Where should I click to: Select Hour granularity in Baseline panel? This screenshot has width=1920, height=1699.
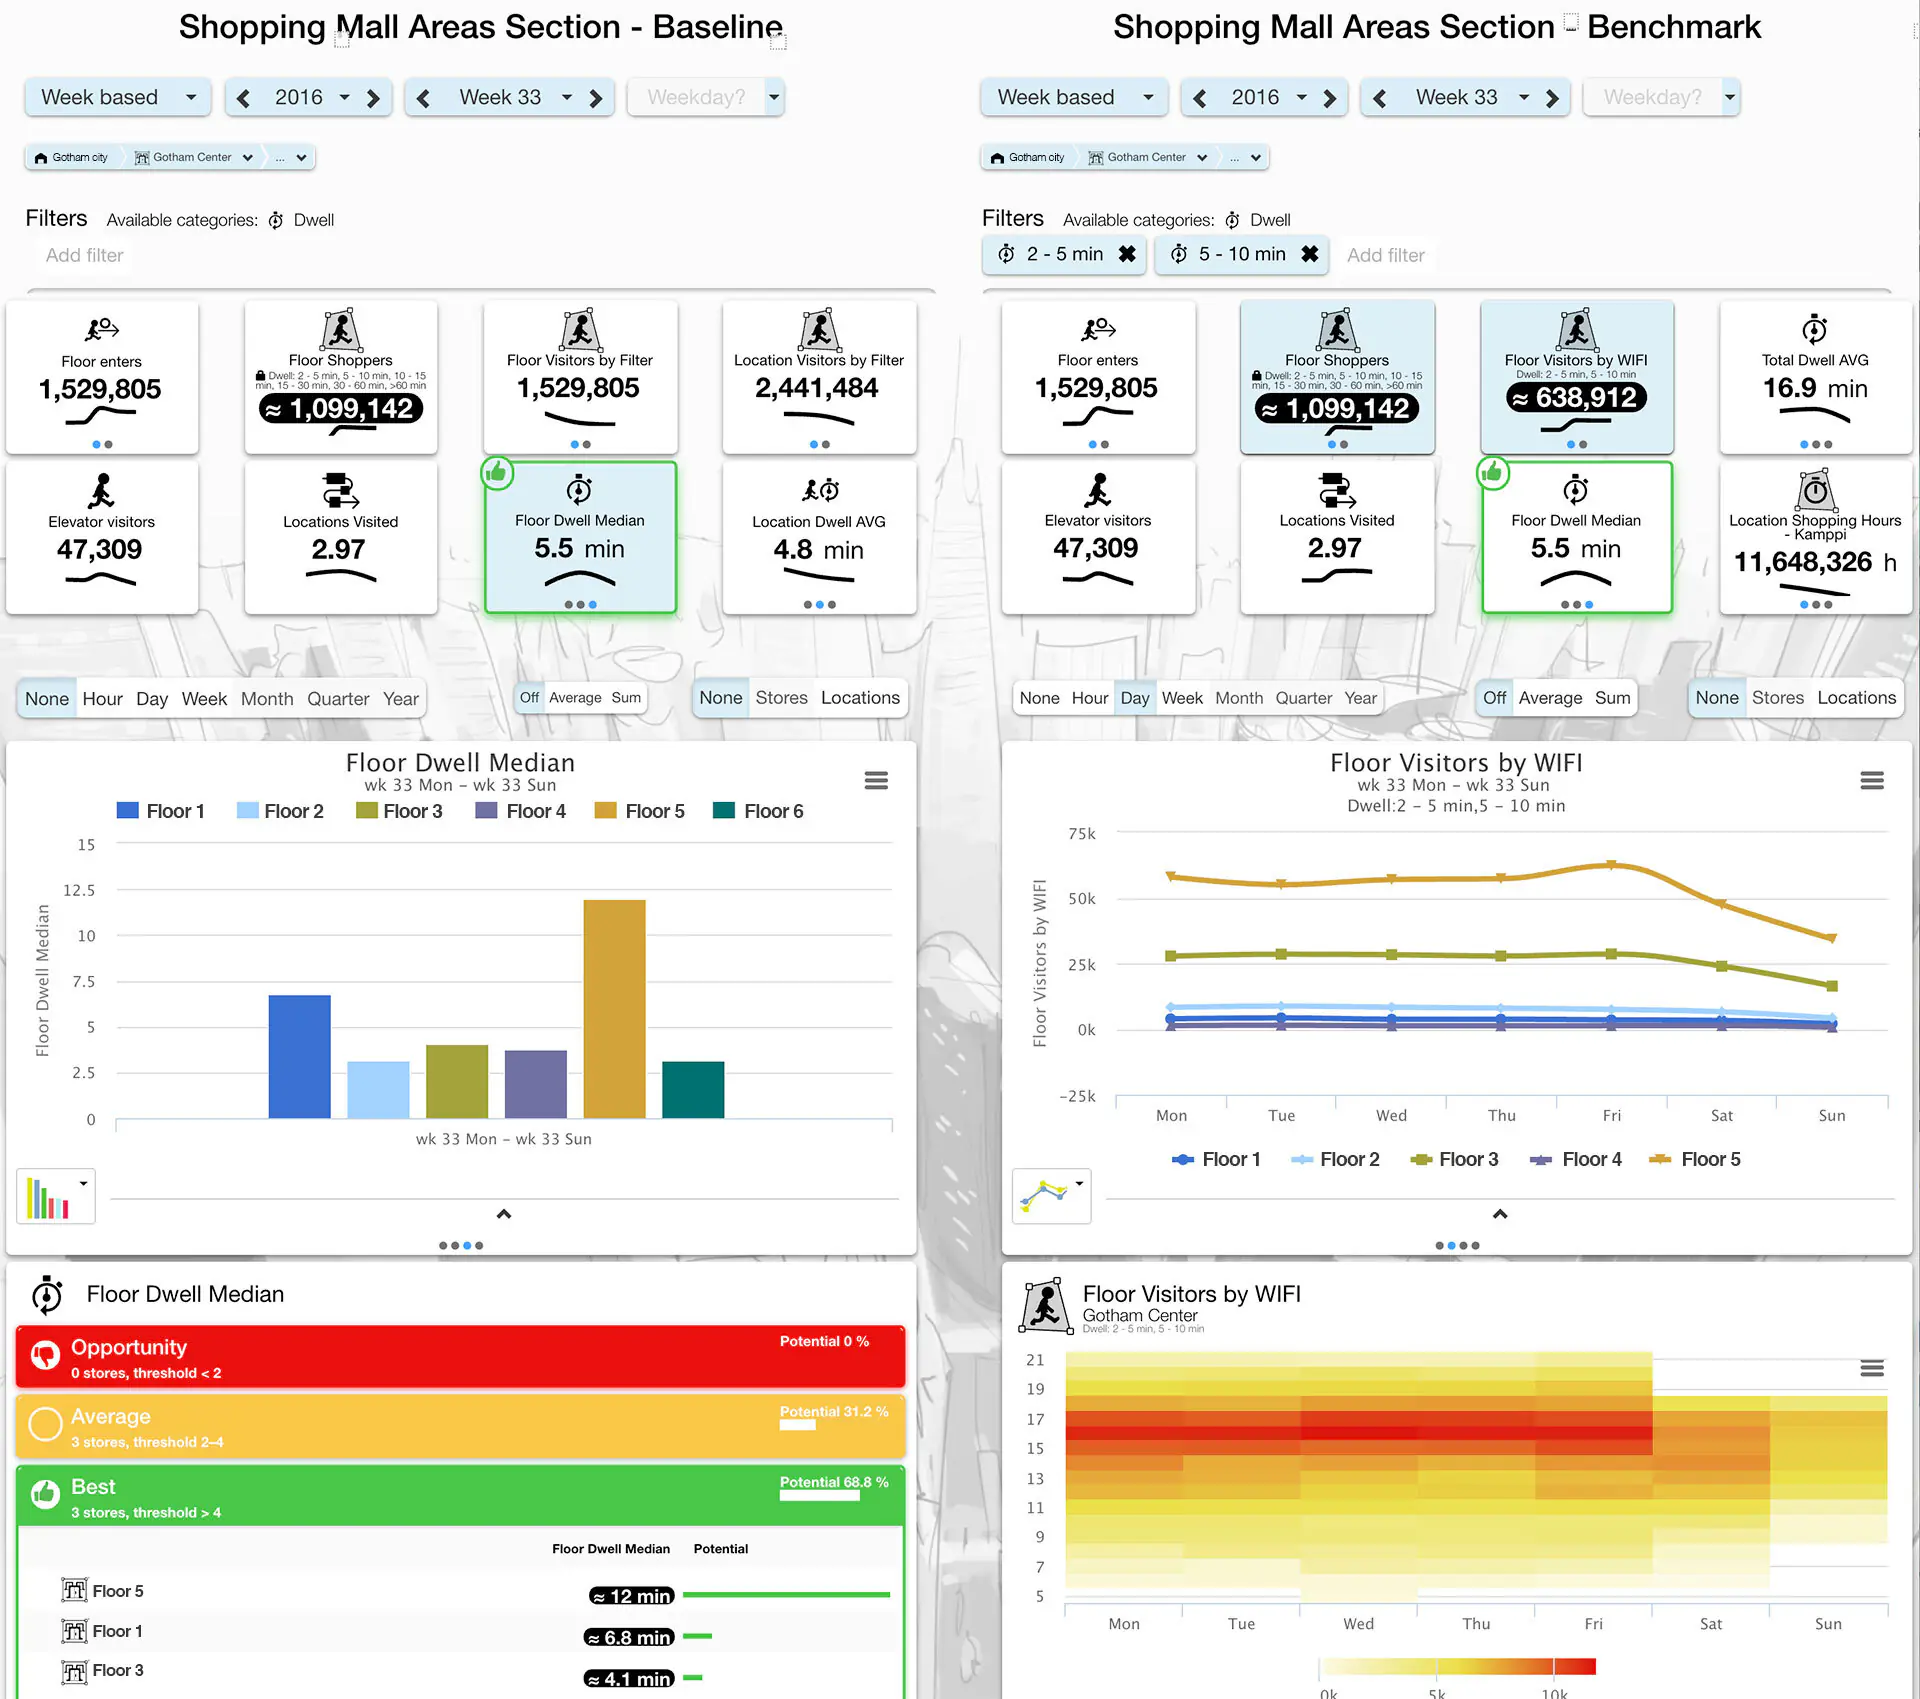click(102, 698)
